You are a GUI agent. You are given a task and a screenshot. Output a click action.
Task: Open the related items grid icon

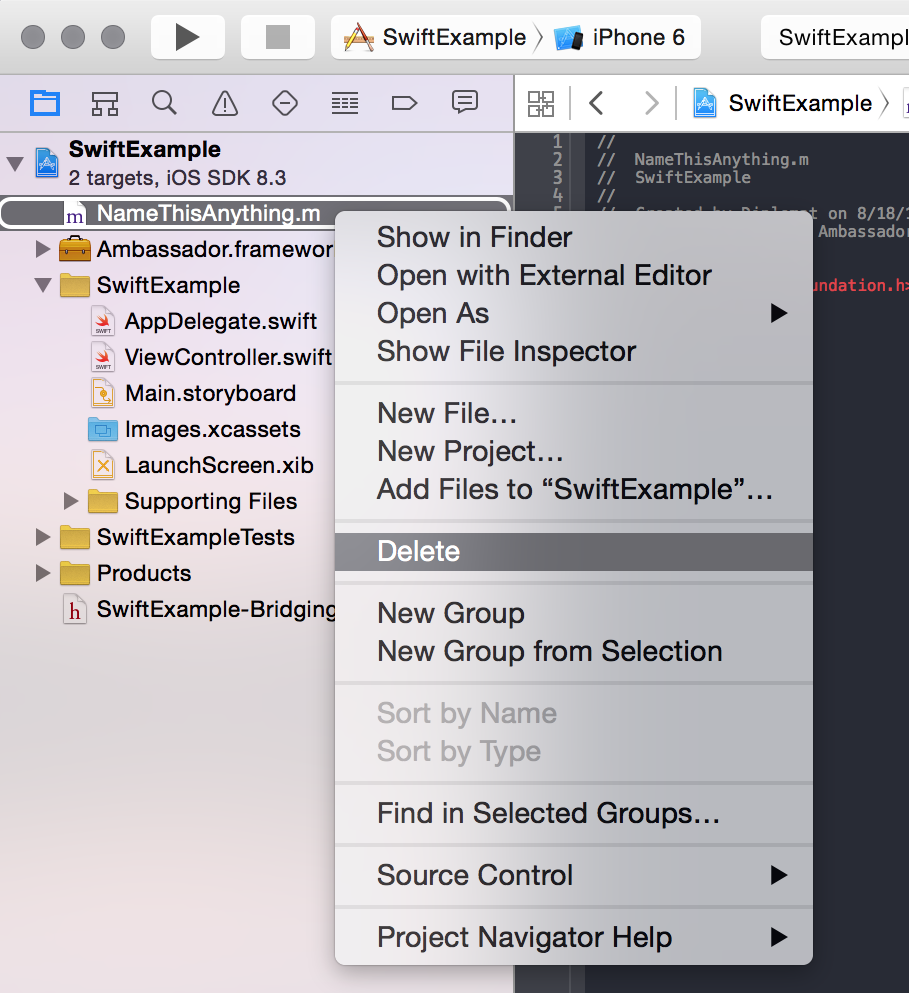541,103
